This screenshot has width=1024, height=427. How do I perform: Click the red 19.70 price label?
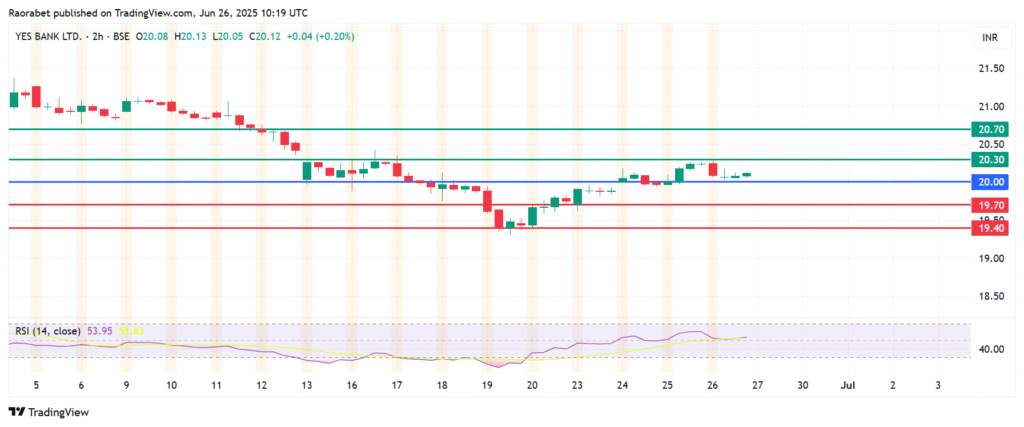coord(990,205)
